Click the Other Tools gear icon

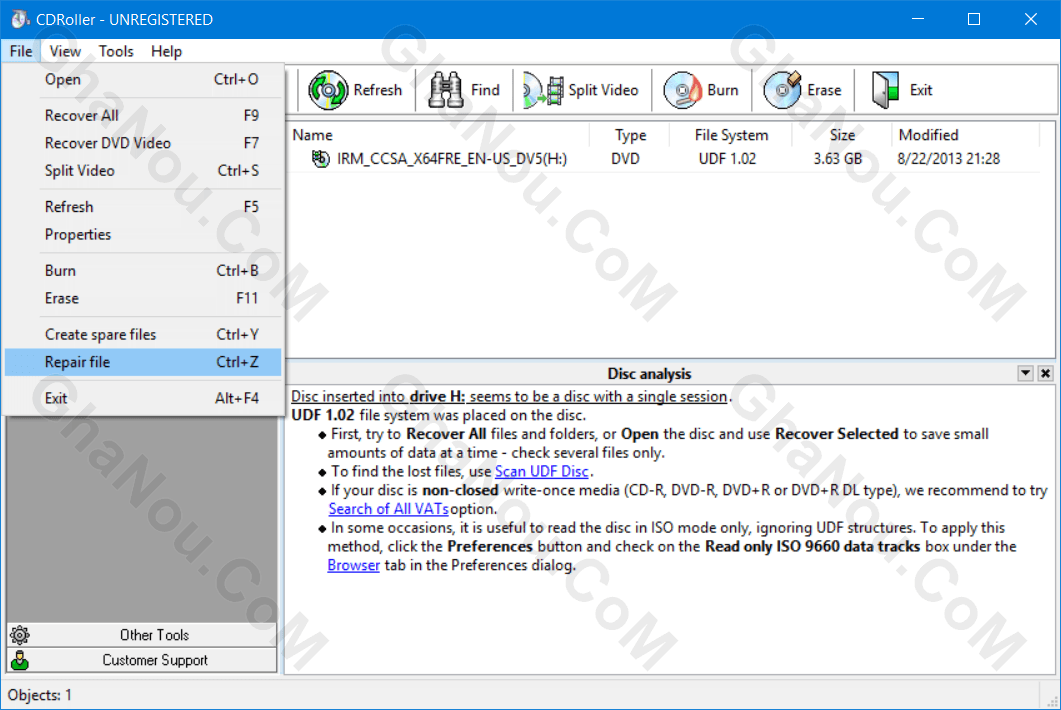pyautogui.click(x=20, y=635)
